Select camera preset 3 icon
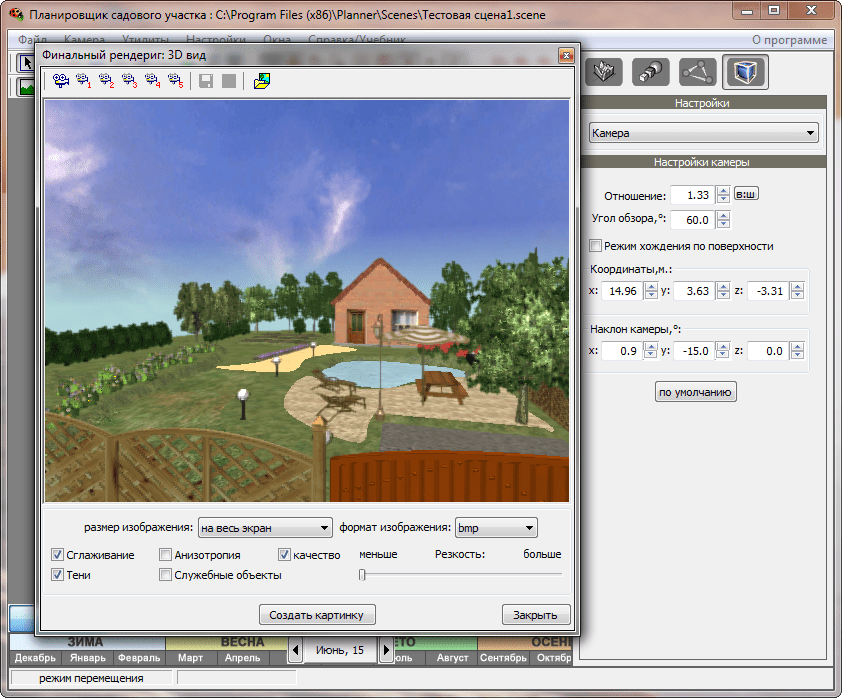This screenshot has width=842, height=698. pos(130,81)
